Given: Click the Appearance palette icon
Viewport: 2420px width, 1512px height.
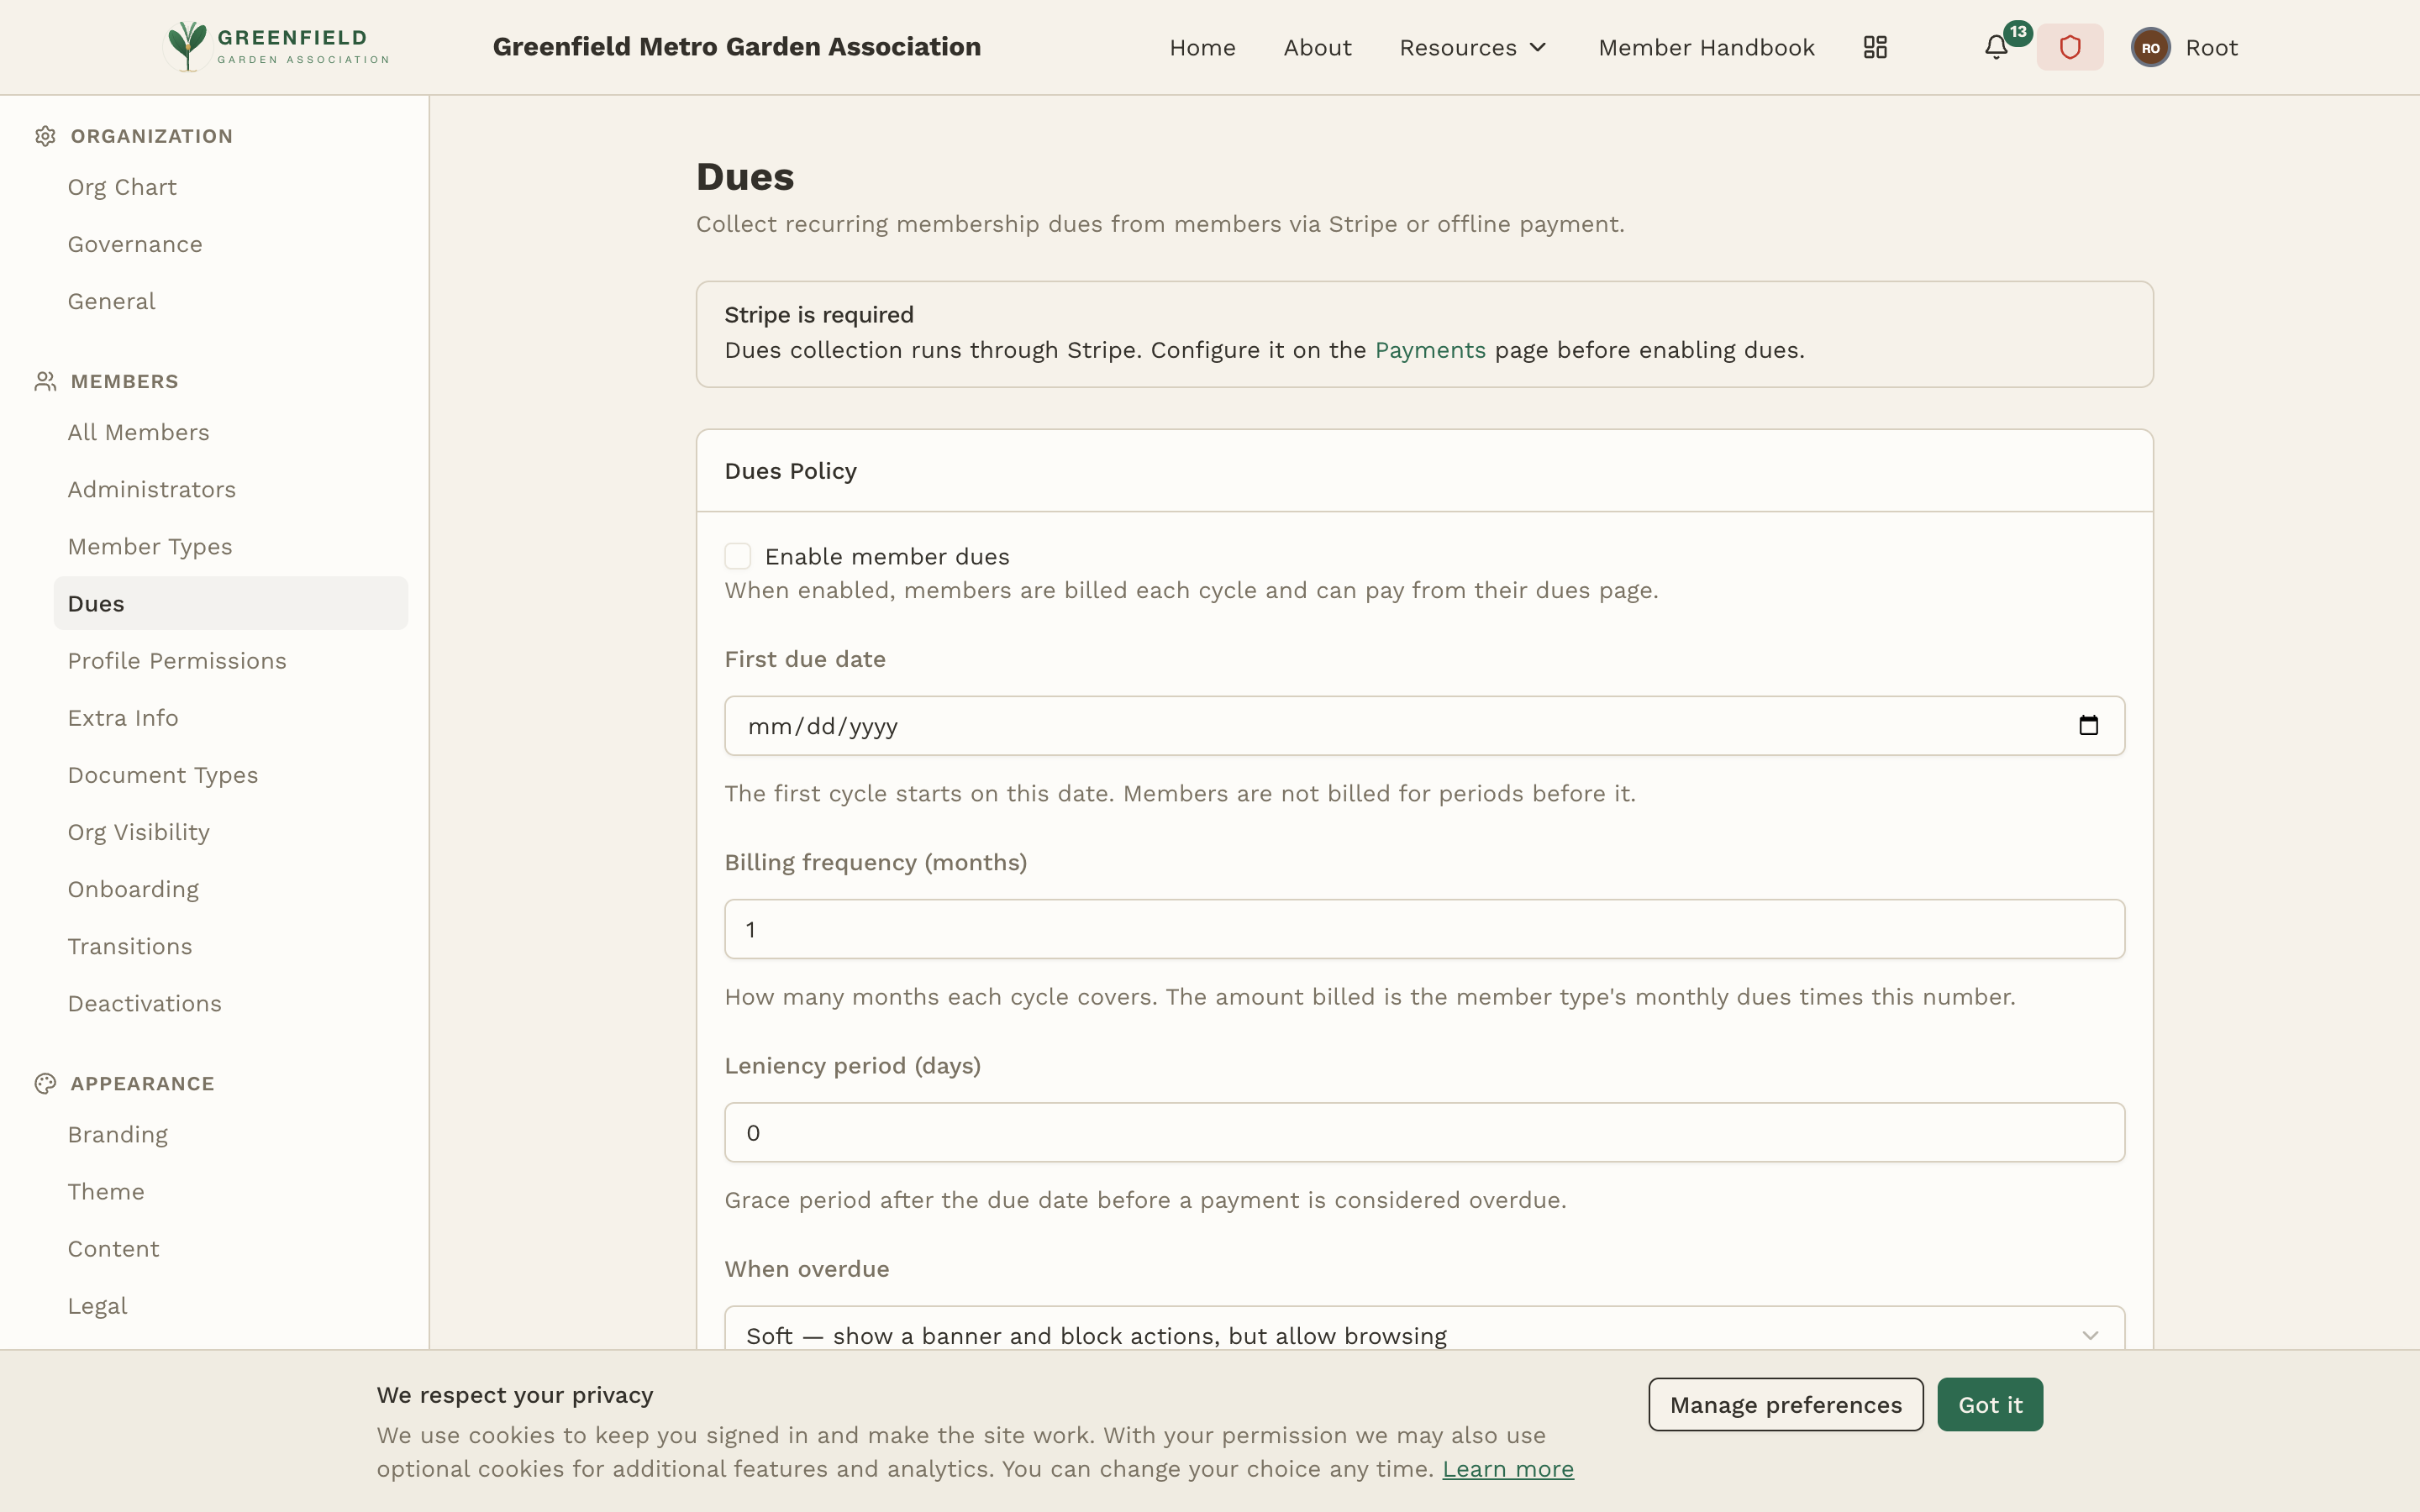Looking at the screenshot, I should (45, 1083).
